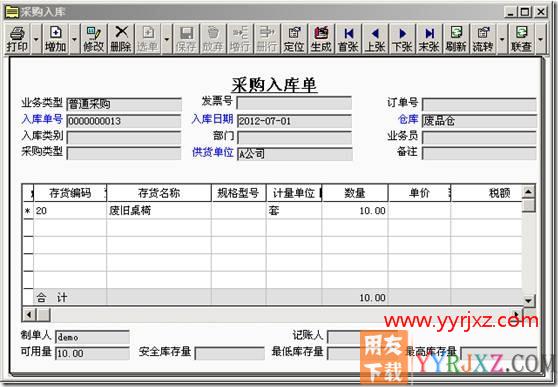
Task: Jump to last record with 末张
Action: (x=430, y=39)
